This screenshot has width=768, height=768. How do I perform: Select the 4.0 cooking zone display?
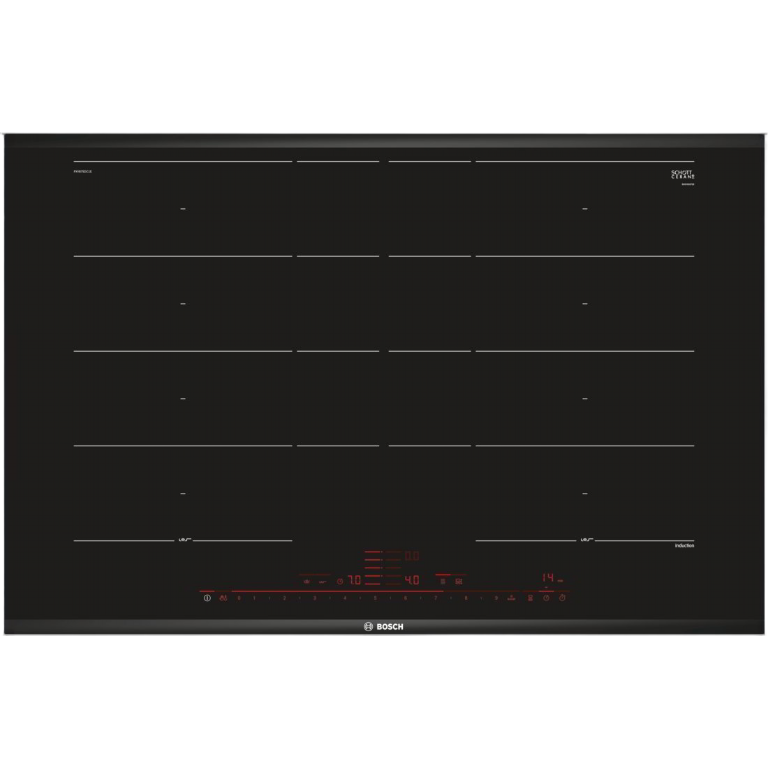tap(411, 579)
